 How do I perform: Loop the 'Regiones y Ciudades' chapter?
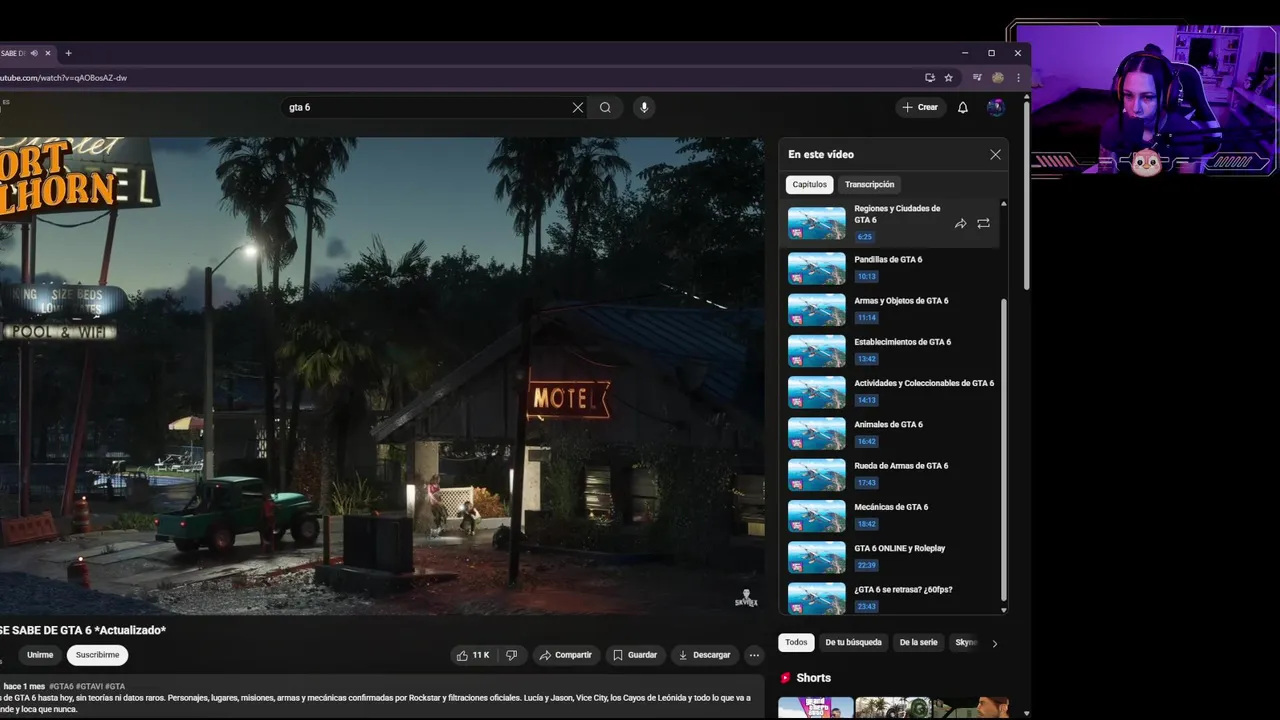click(x=983, y=224)
